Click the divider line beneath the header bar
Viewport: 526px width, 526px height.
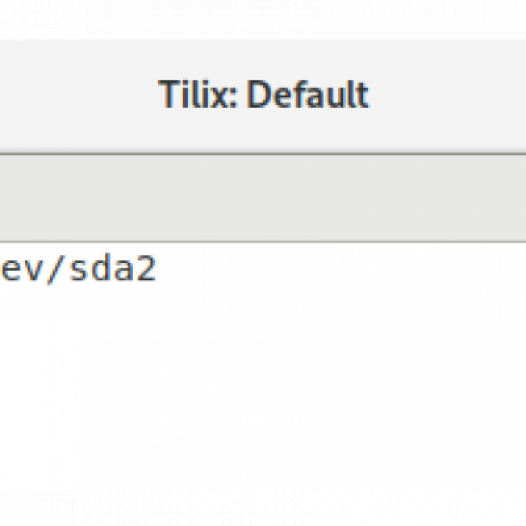click(263, 154)
